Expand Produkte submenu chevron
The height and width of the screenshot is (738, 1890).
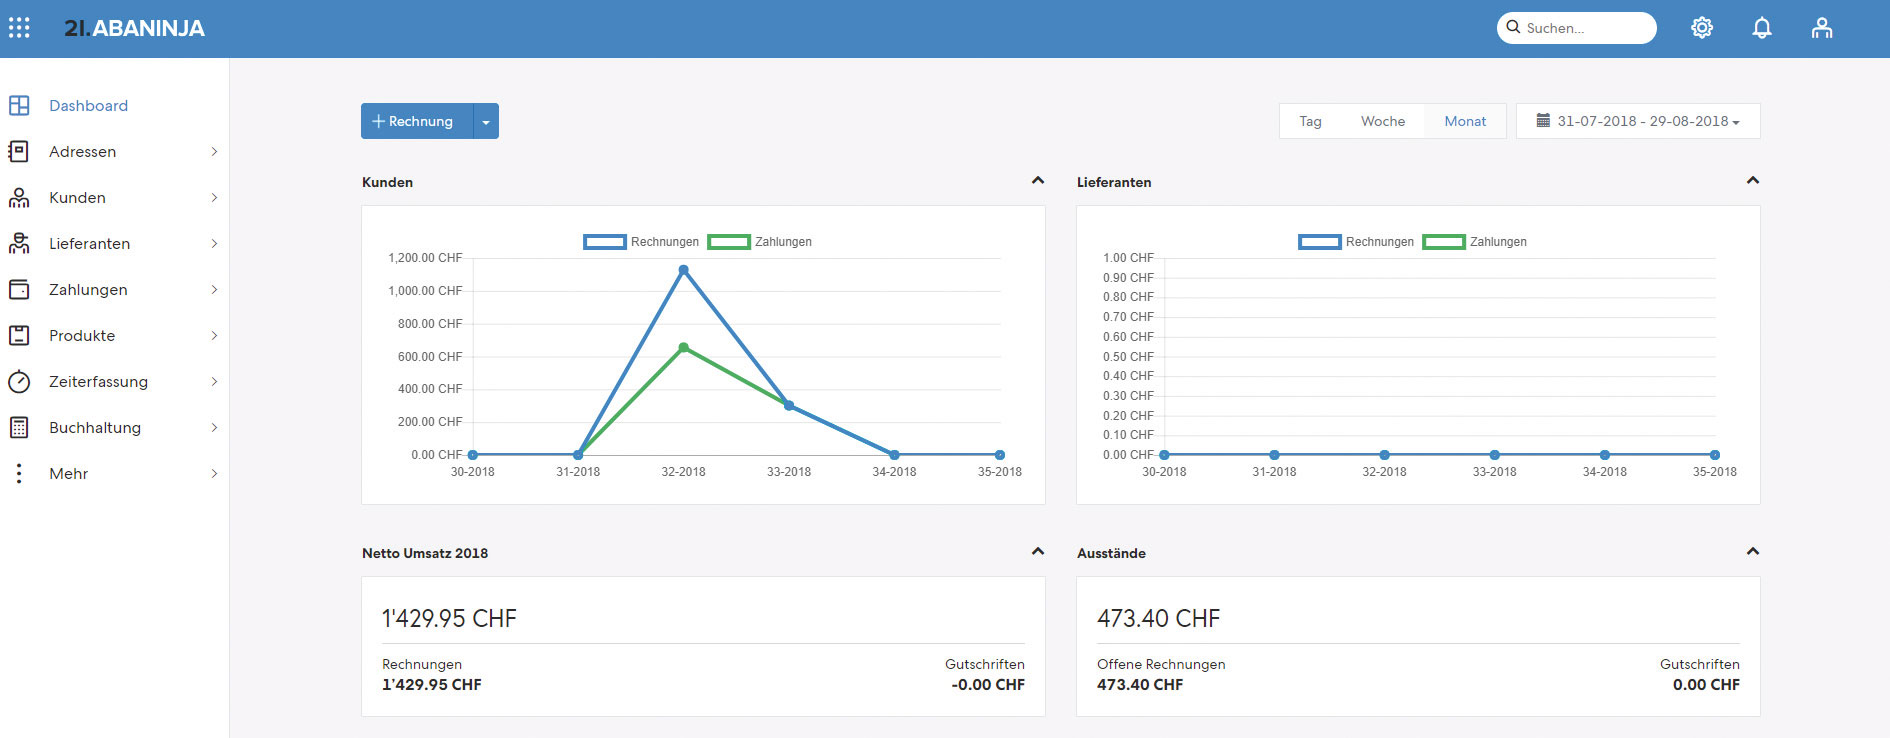click(214, 335)
